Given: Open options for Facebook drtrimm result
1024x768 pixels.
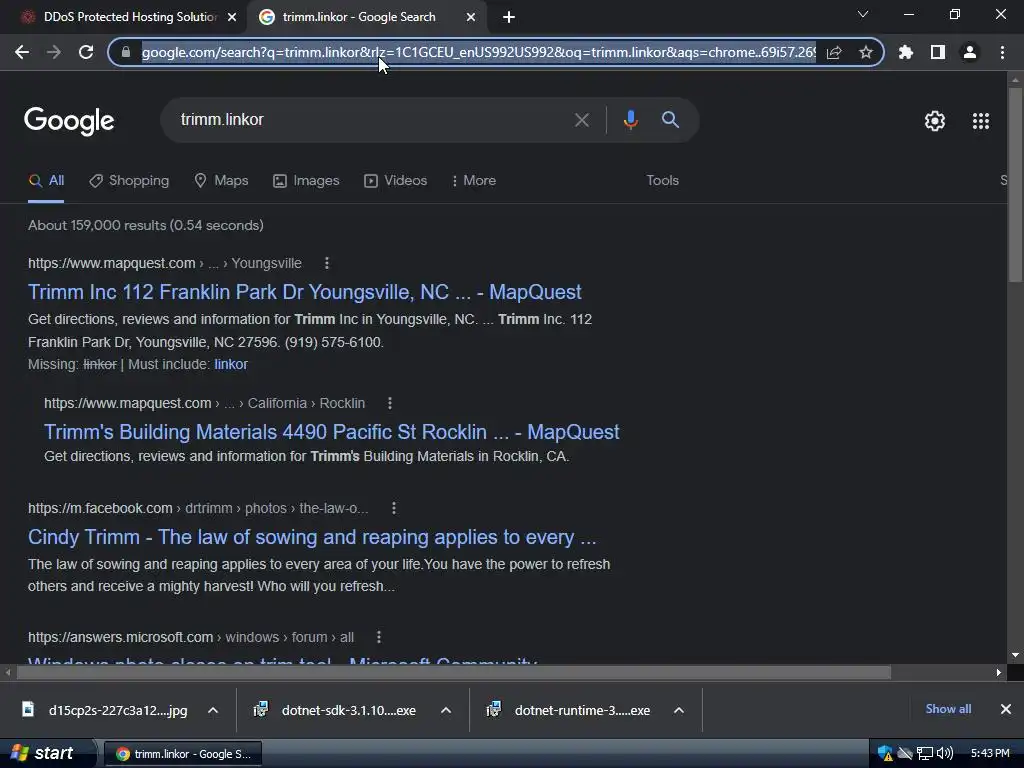Looking at the screenshot, I should (x=394, y=508).
